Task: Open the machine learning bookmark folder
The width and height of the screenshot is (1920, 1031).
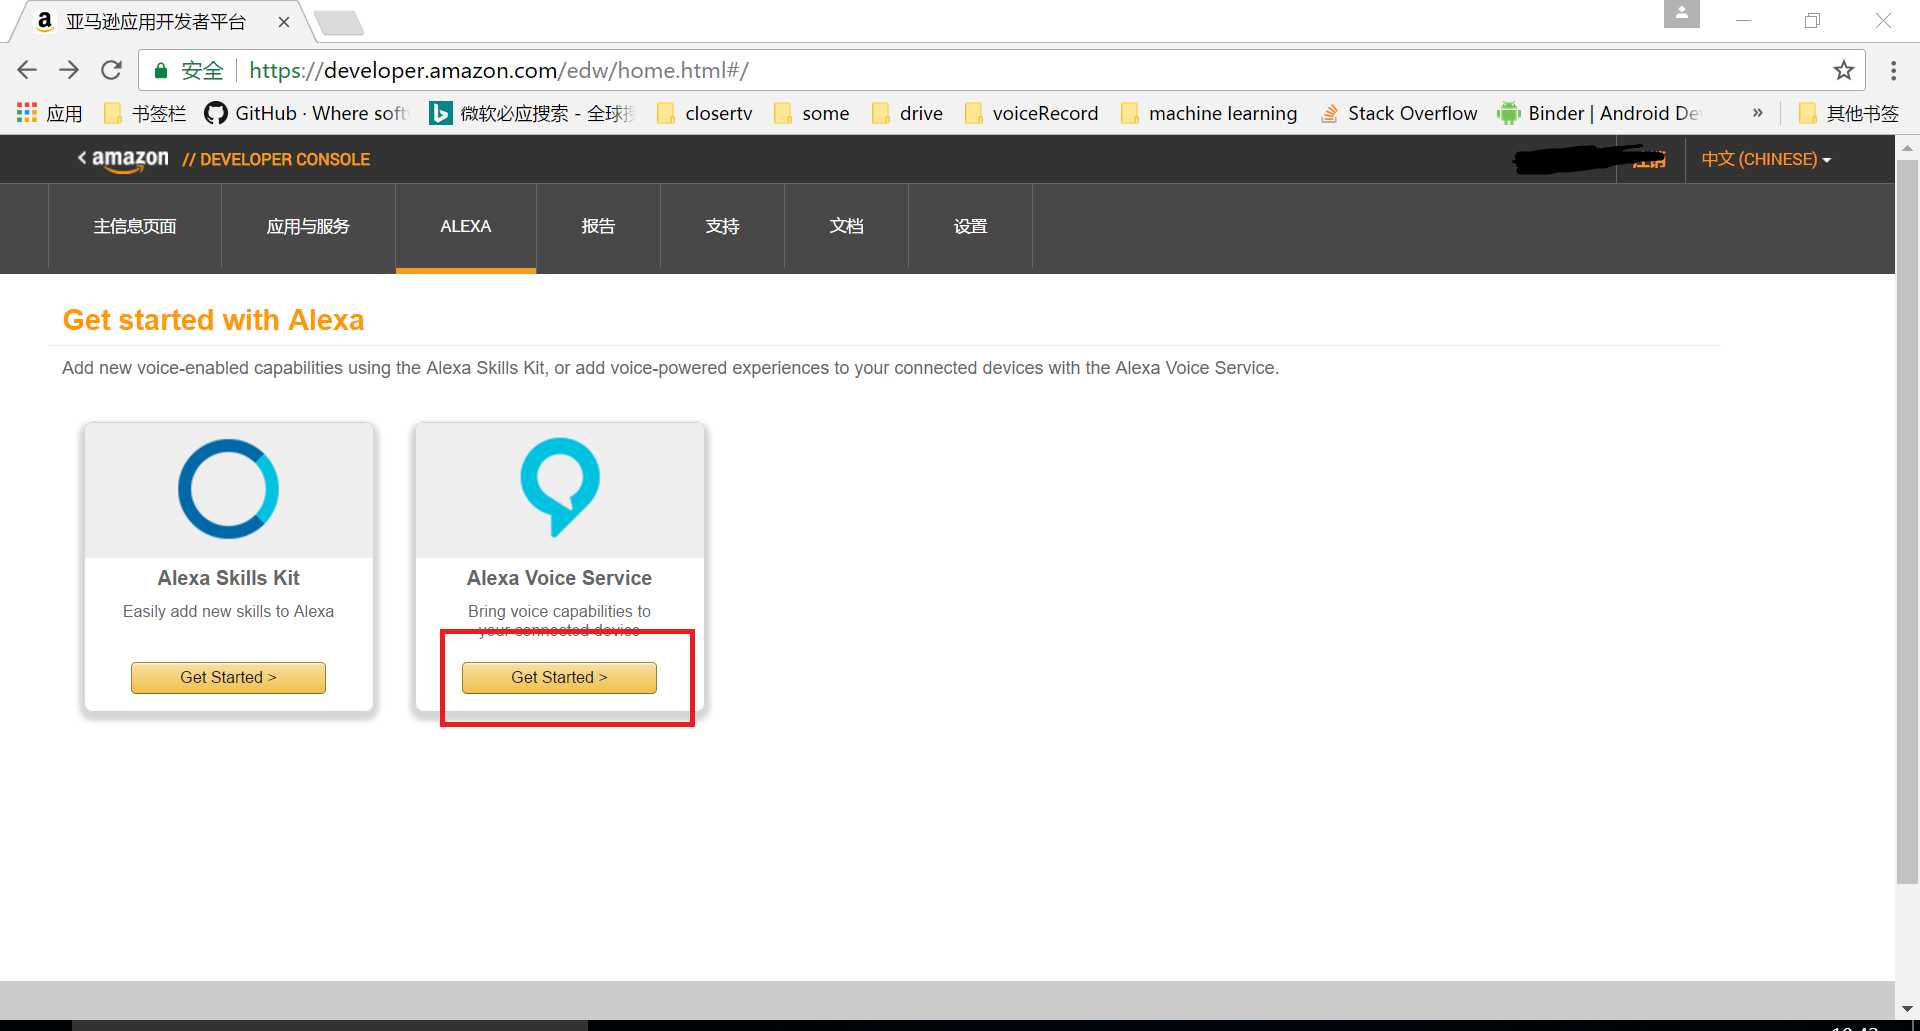Action: 1210,113
